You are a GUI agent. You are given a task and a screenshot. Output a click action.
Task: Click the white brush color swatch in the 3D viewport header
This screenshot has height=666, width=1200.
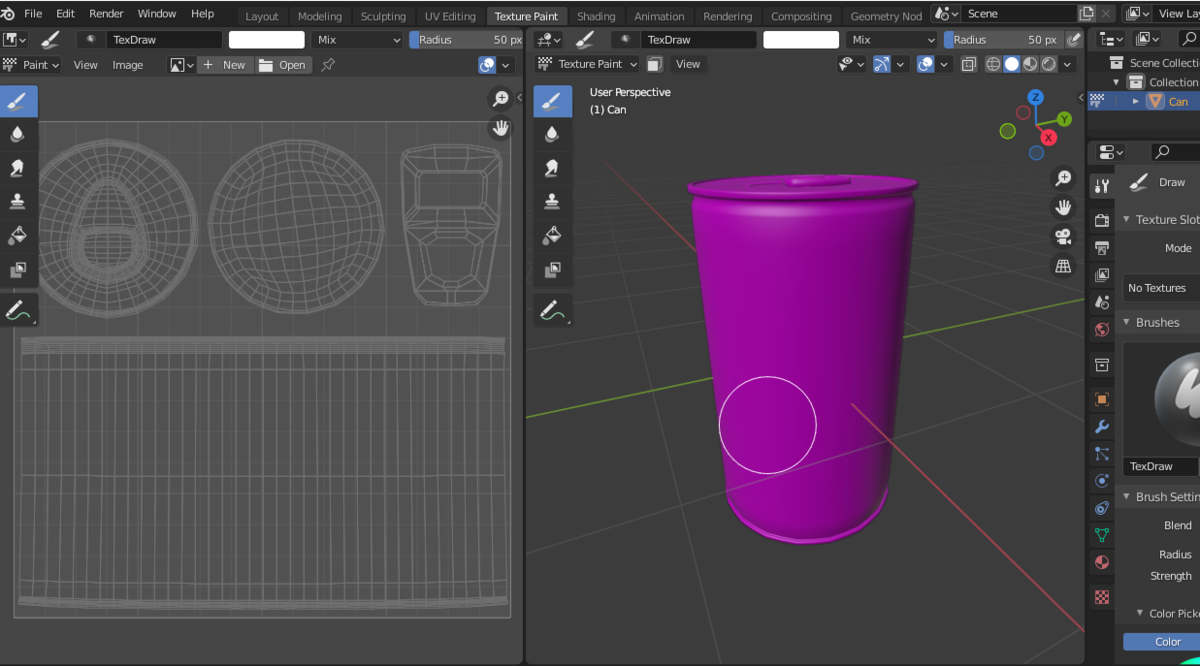point(800,40)
